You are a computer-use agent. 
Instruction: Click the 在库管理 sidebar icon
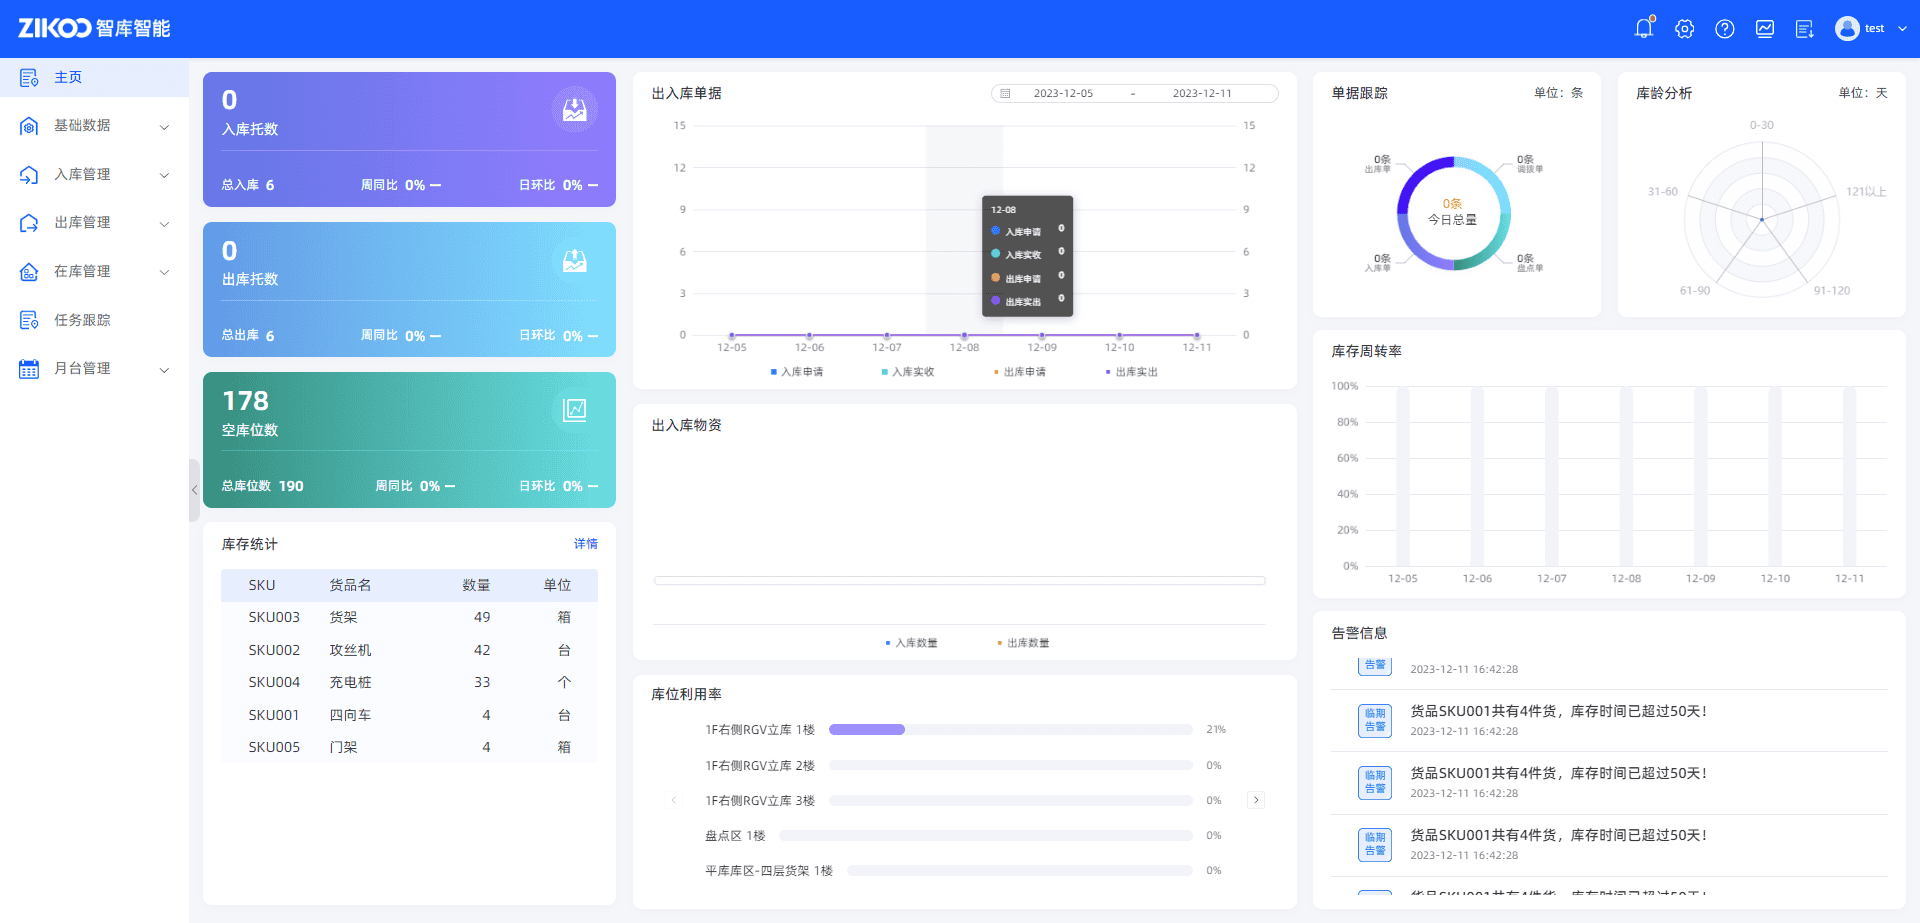pyautogui.click(x=29, y=271)
